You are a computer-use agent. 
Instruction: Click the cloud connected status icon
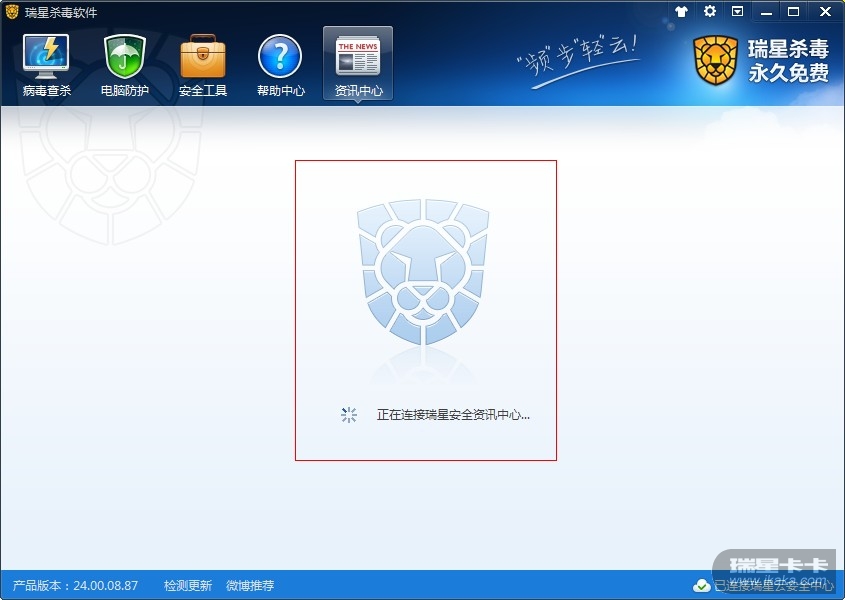point(701,585)
